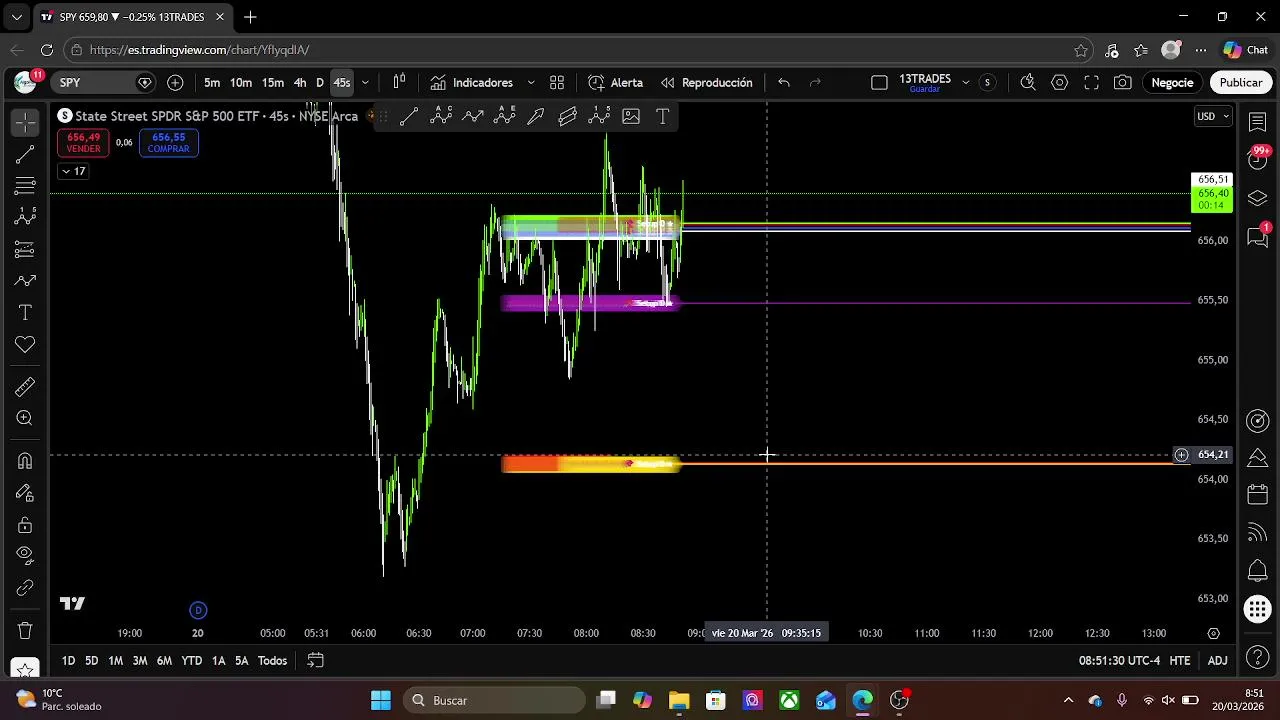Set date range to 1D

[x=68, y=660]
